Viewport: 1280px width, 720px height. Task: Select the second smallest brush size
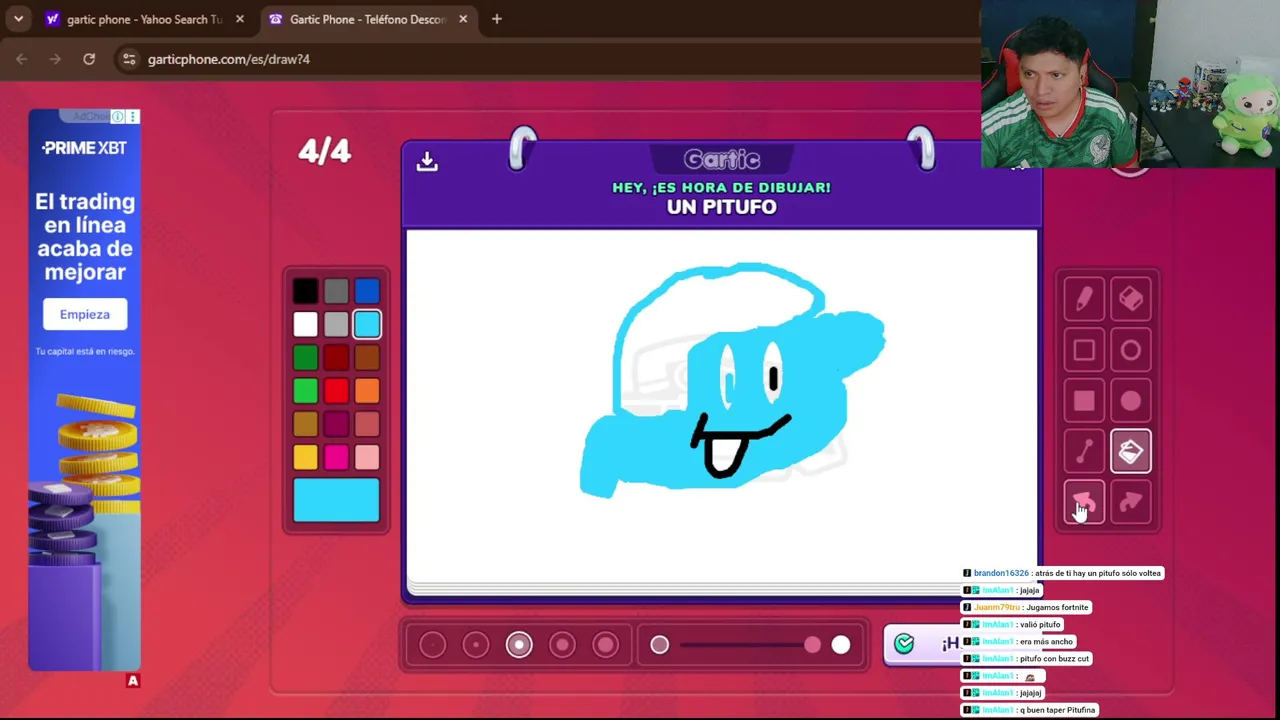click(x=476, y=645)
